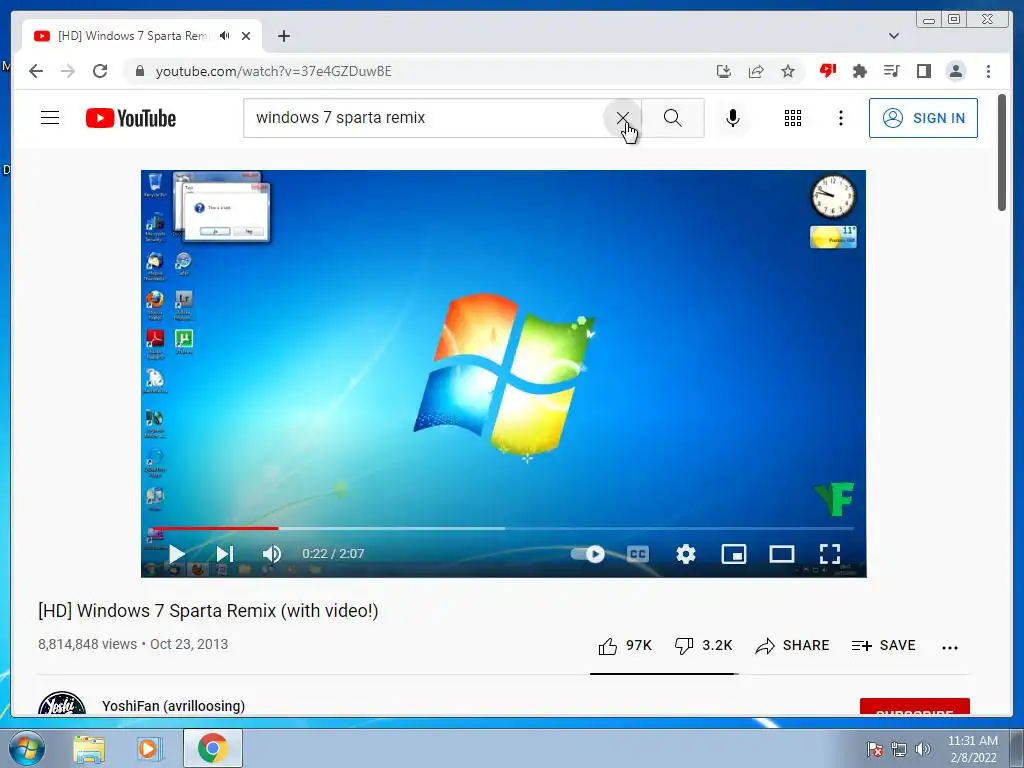Click the SHARE button
The width and height of the screenshot is (1024, 768).
[792, 645]
